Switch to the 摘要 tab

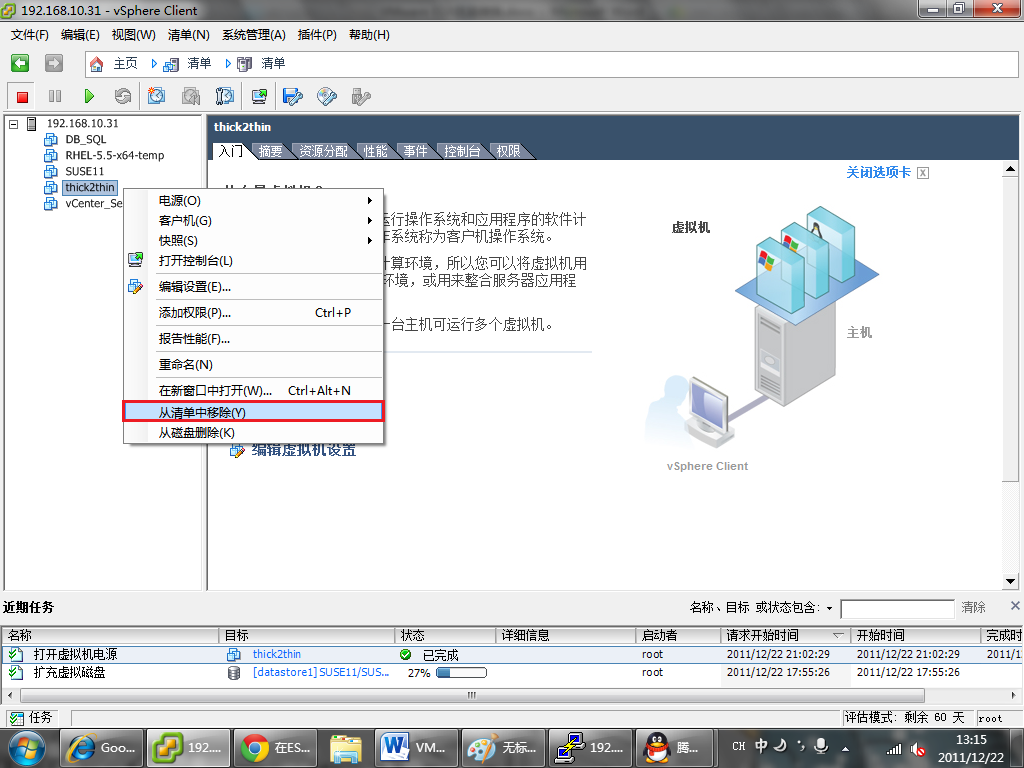[x=270, y=151]
